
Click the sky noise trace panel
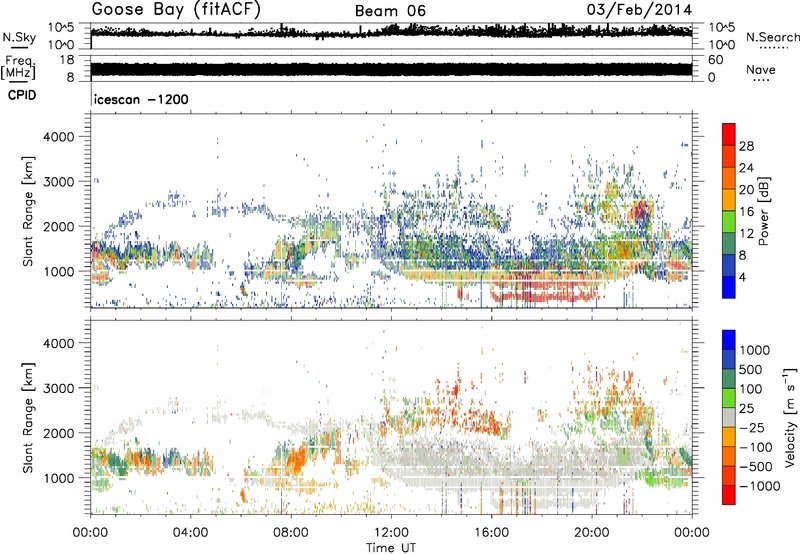[391, 36]
